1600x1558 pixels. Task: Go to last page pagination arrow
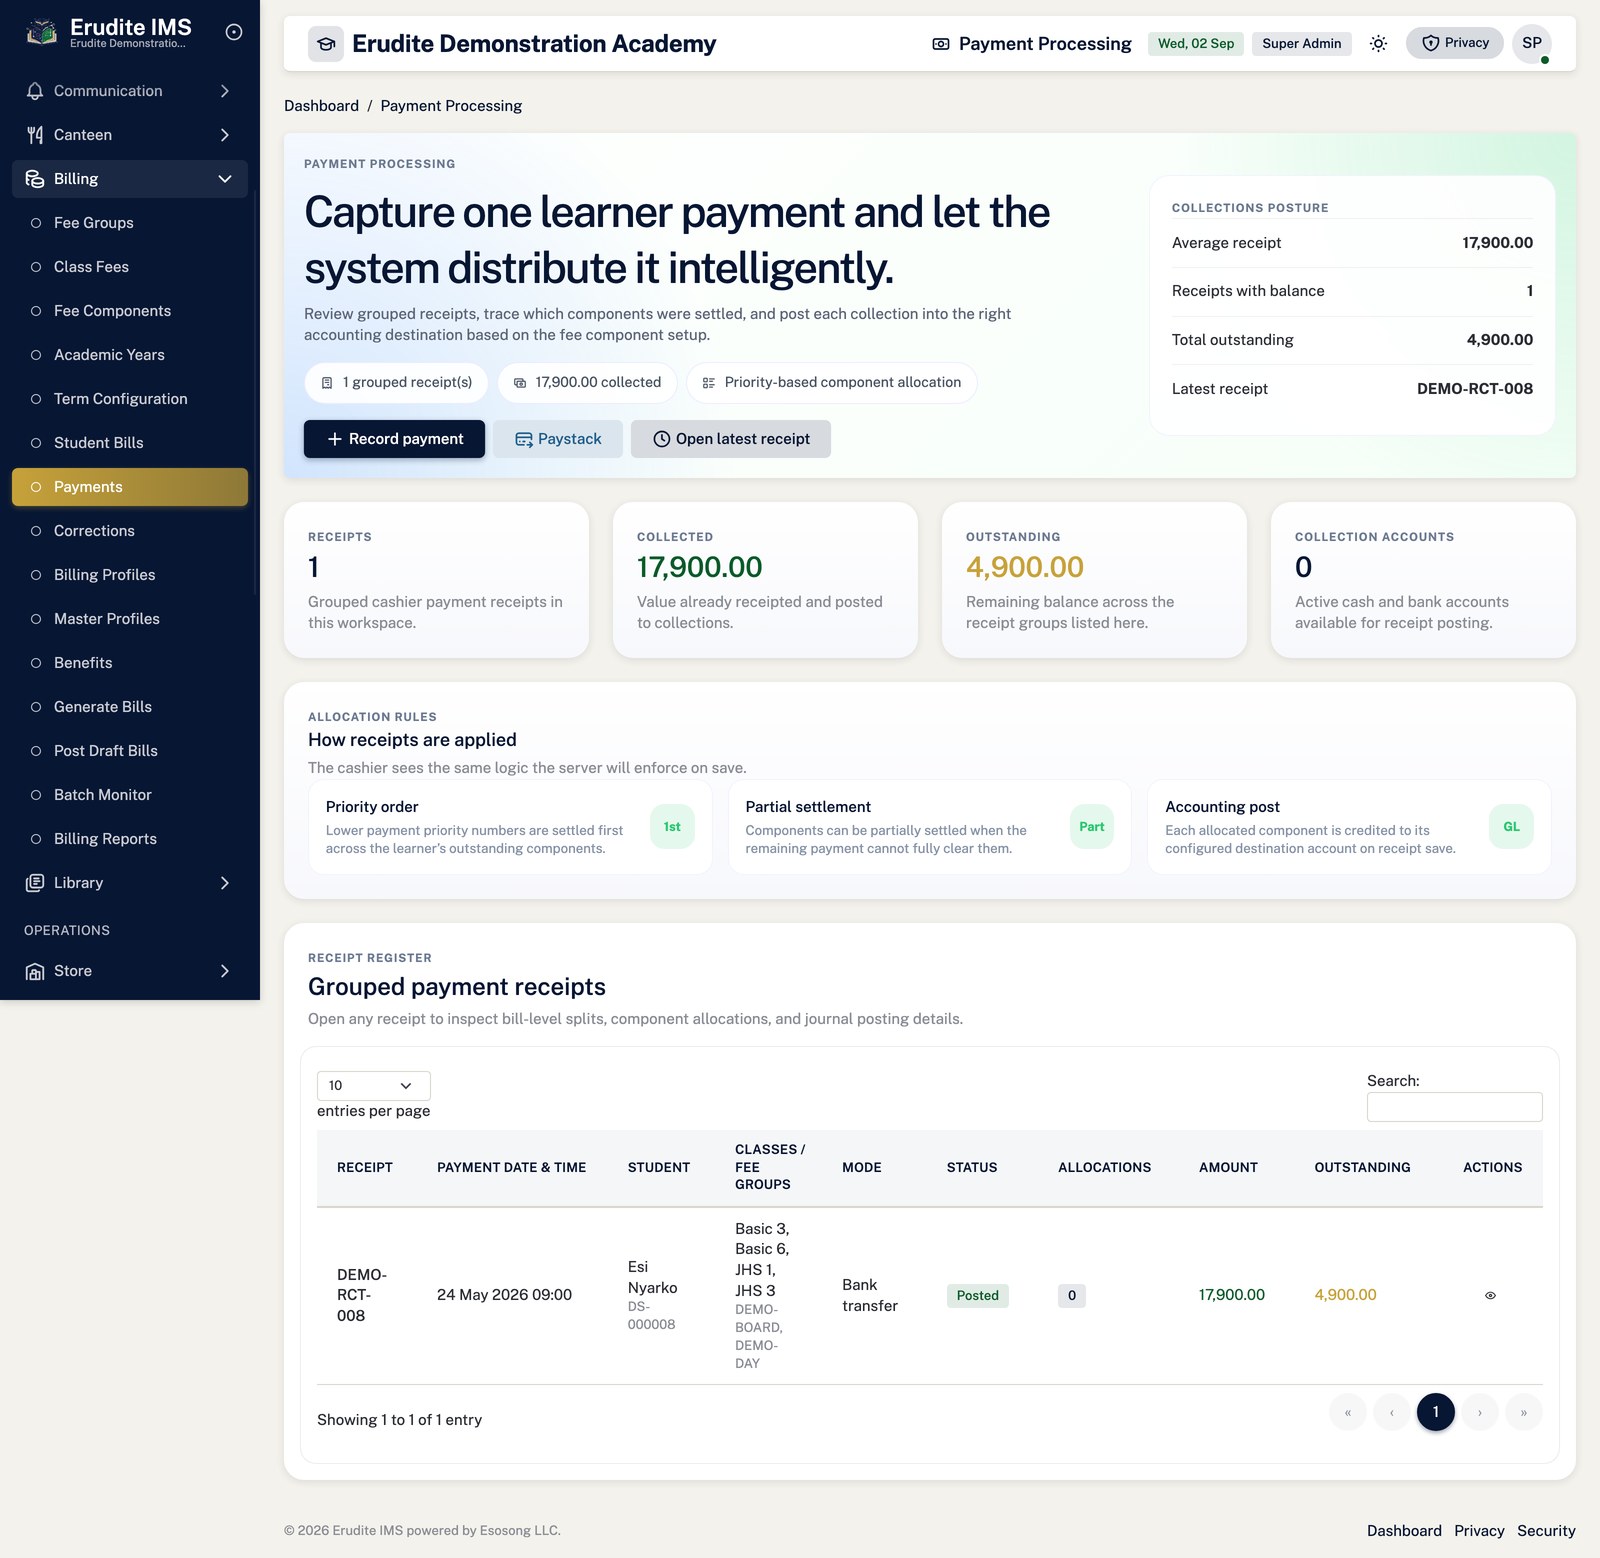pos(1524,1412)
